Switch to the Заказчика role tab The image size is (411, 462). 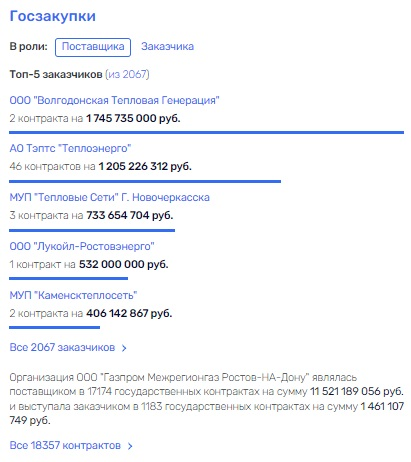[167, 47]
